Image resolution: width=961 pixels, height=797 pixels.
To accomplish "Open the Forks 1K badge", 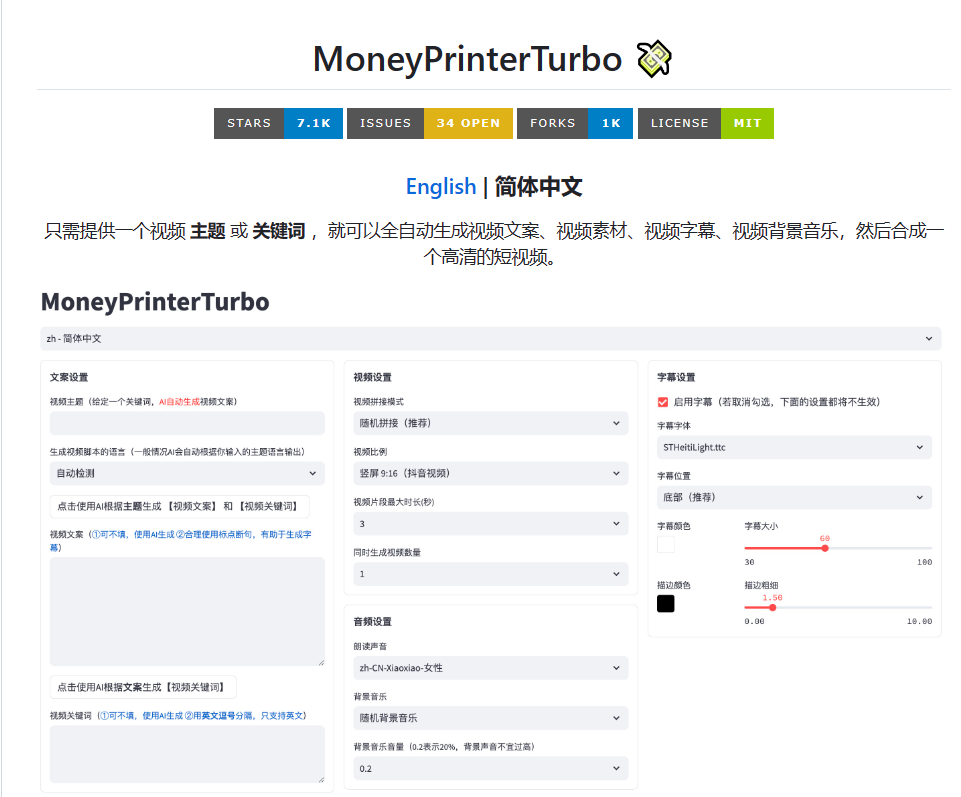I will (575, 123).
